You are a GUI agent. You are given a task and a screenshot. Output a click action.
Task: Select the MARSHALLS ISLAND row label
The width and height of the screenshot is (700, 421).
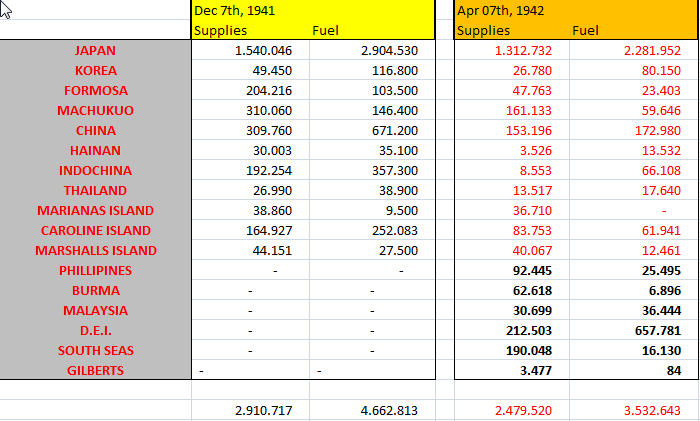pos(96,250)
